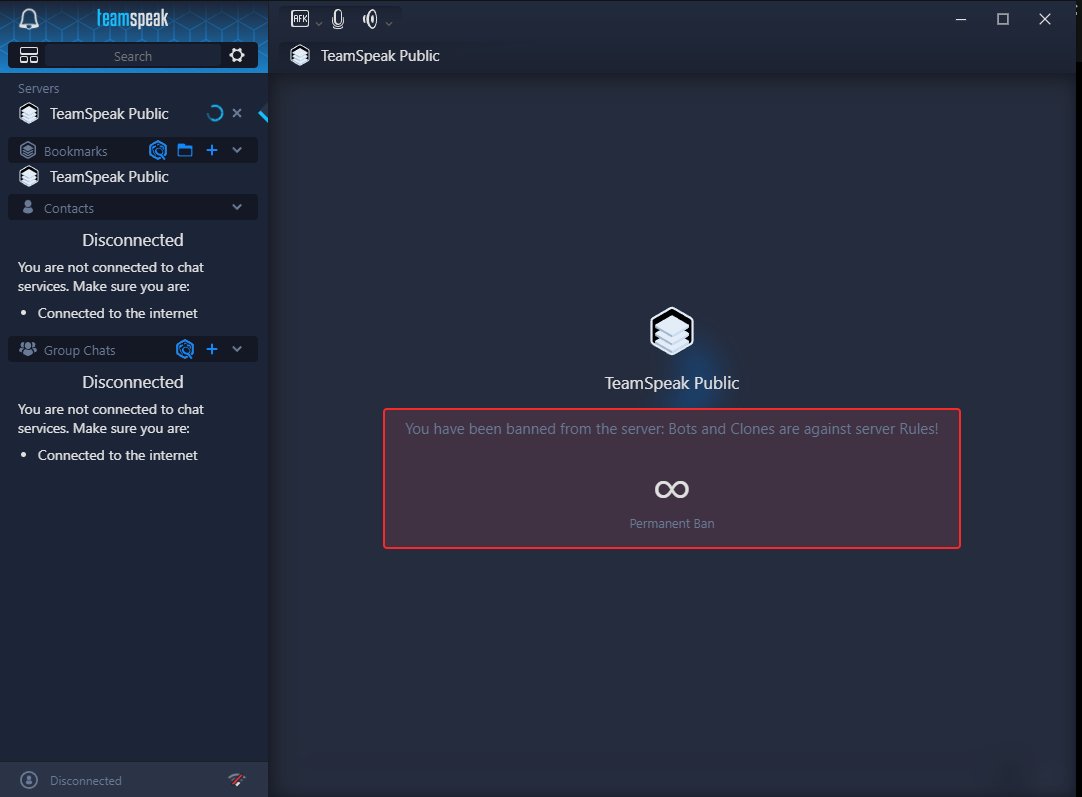Click the Disconnected heading under Contacts
Image resolution: width=1082 pixels, height=797 pixels.
pos(132,240)
